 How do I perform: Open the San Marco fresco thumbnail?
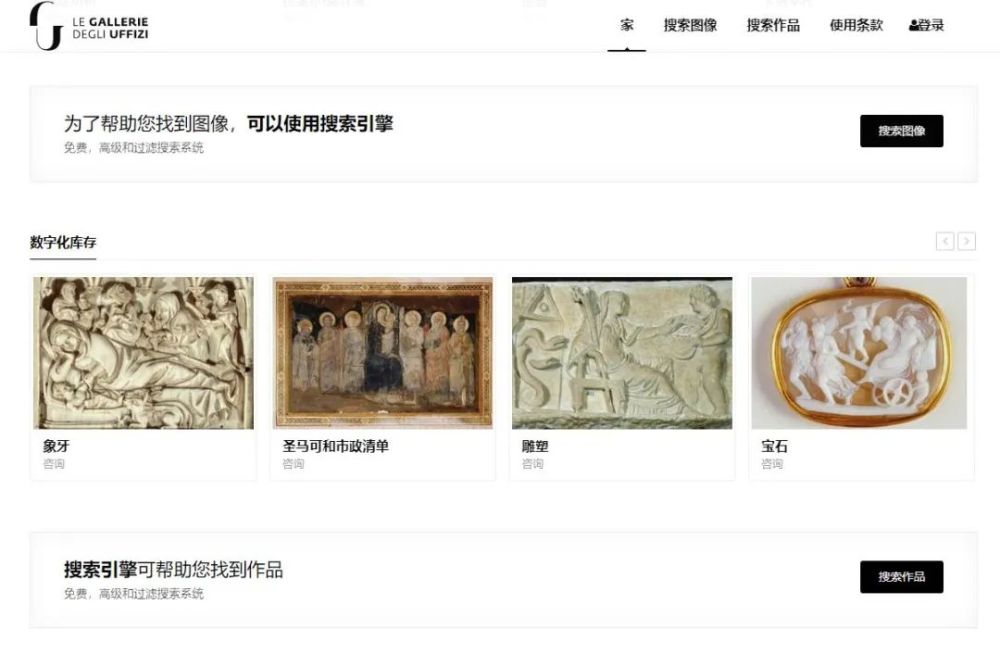383,353
